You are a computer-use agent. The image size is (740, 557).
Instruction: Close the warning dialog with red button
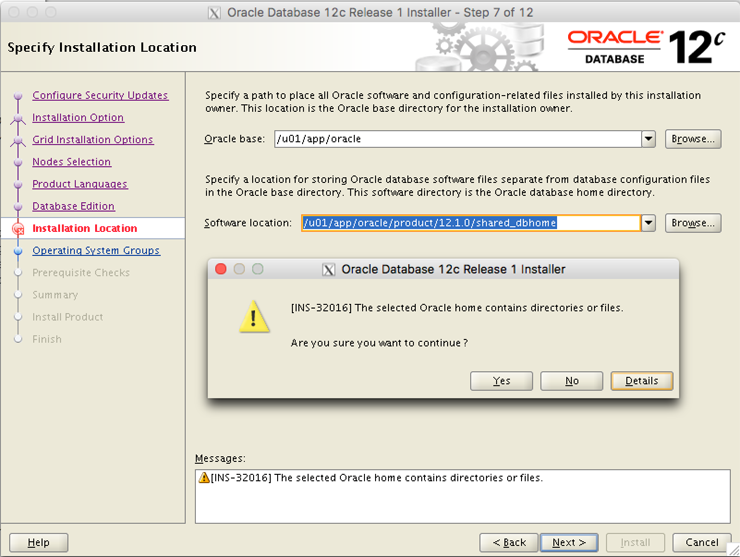tap(221, 269)
